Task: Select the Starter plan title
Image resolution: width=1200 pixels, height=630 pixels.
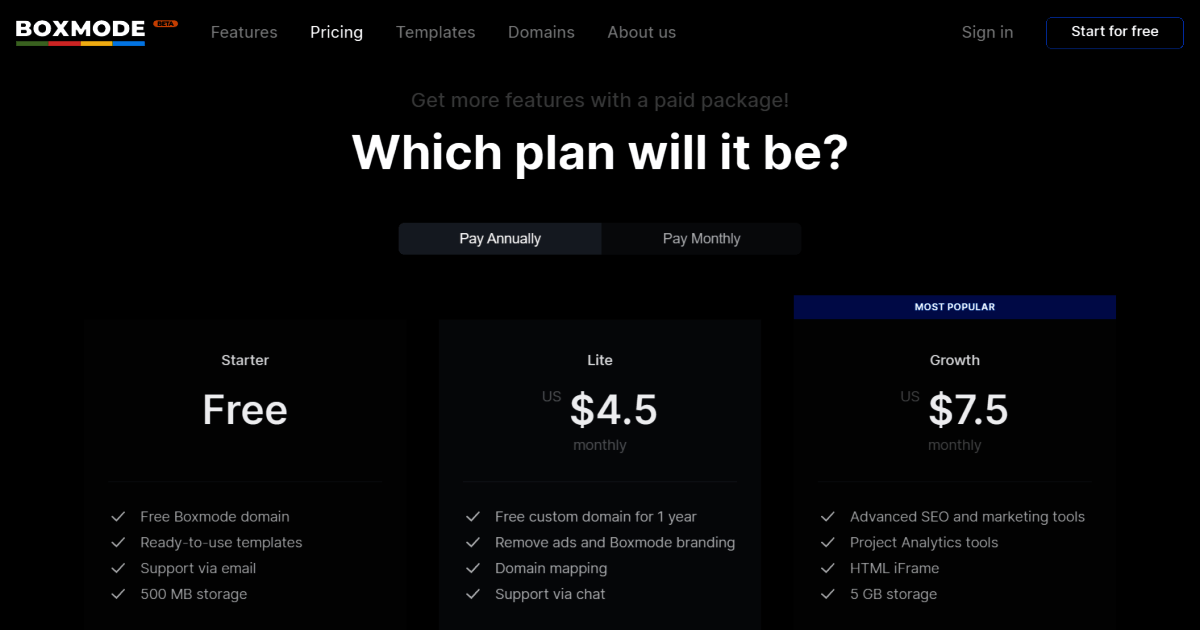Action: 245,360
